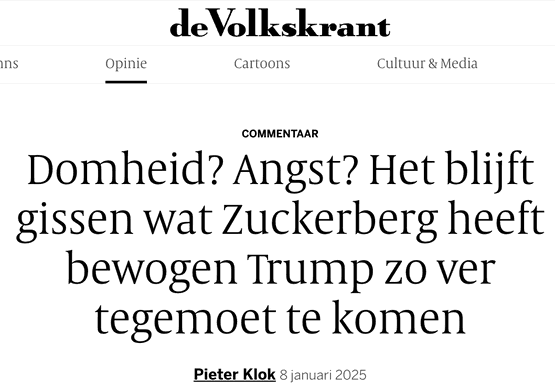Select the partially visible tab ending in 'nns'

pos(9,64)
